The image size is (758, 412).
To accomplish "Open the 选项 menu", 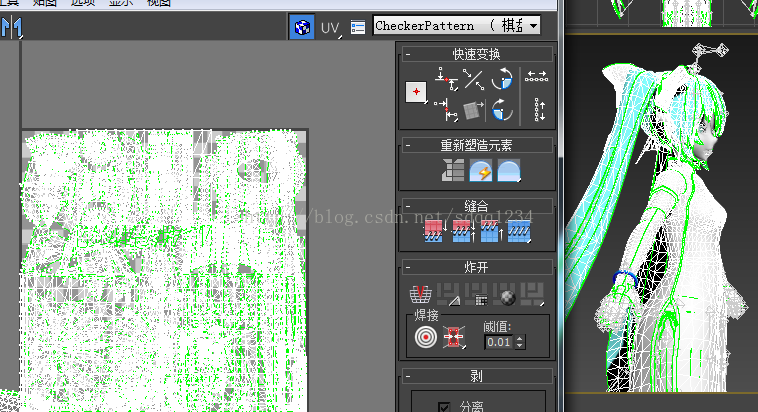I will [x=83, y=3].
